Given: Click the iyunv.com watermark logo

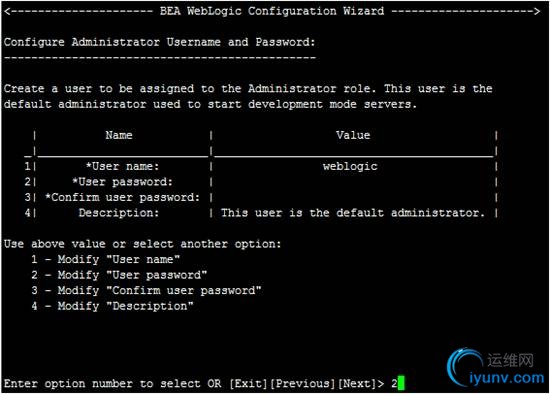Looking at the screenshot, I should coord(495,367).
